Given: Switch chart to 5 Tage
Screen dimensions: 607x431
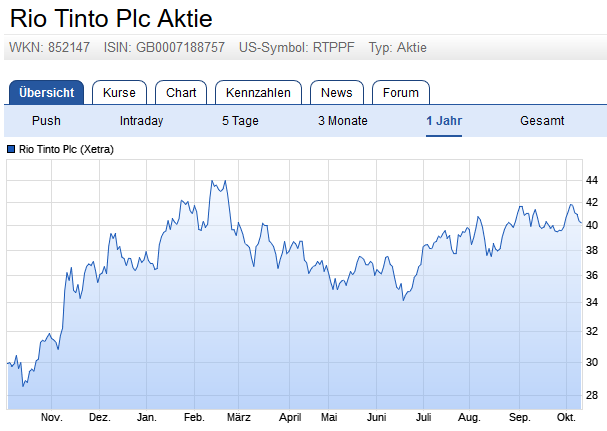Looking at the screenshot, I should coord(240,121).
